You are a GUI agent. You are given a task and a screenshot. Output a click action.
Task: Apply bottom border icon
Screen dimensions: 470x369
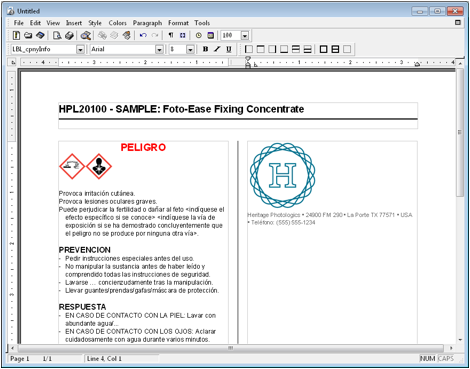(x=284, y=49)
